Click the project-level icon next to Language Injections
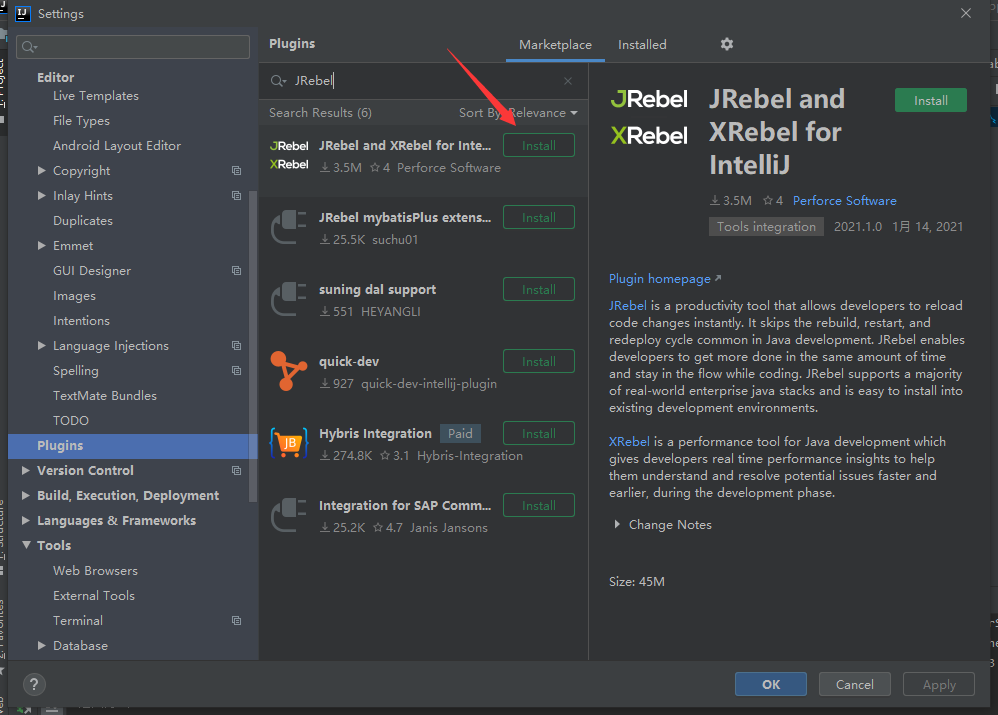 point(236,346)
